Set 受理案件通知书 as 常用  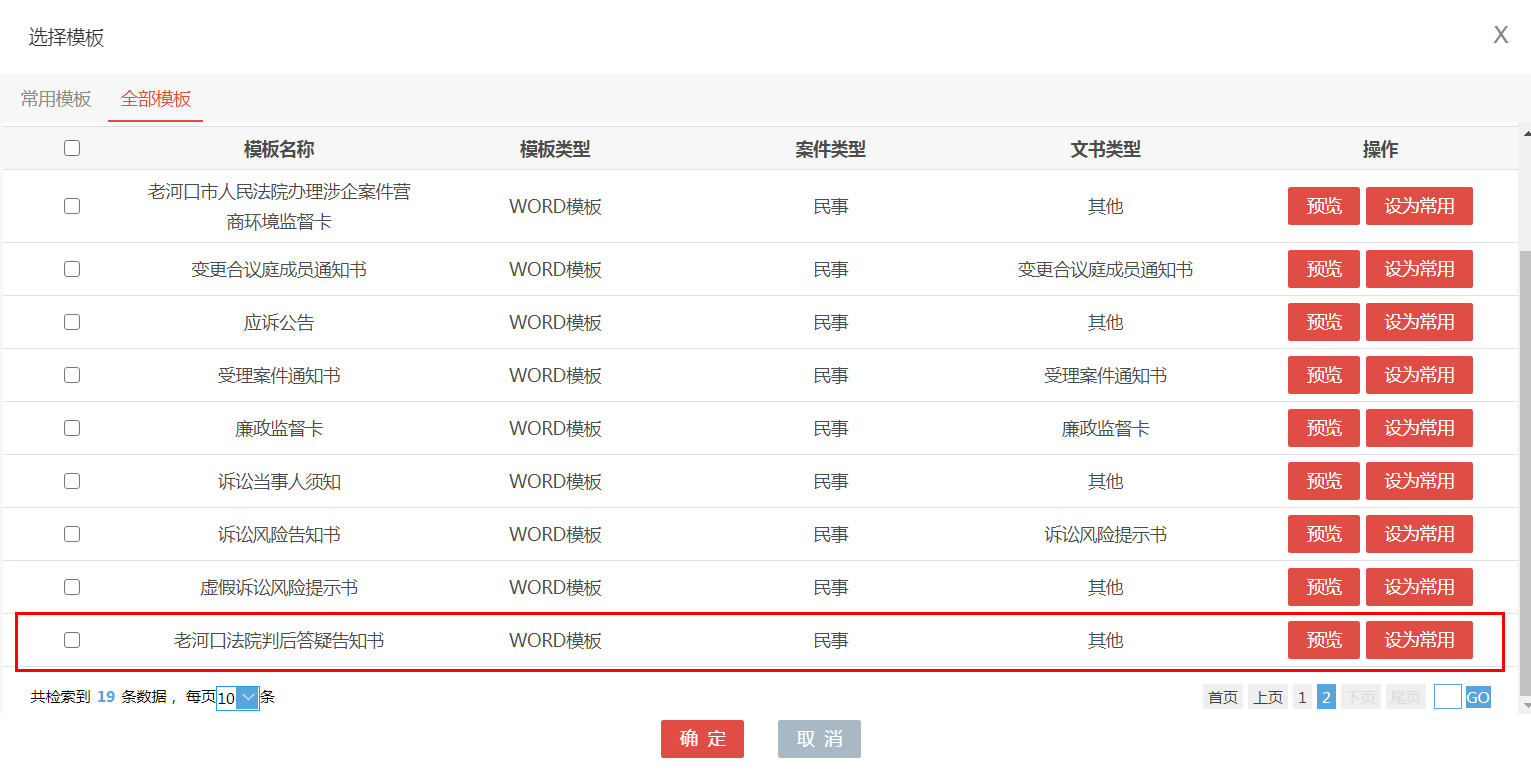tap(1419, 375)
